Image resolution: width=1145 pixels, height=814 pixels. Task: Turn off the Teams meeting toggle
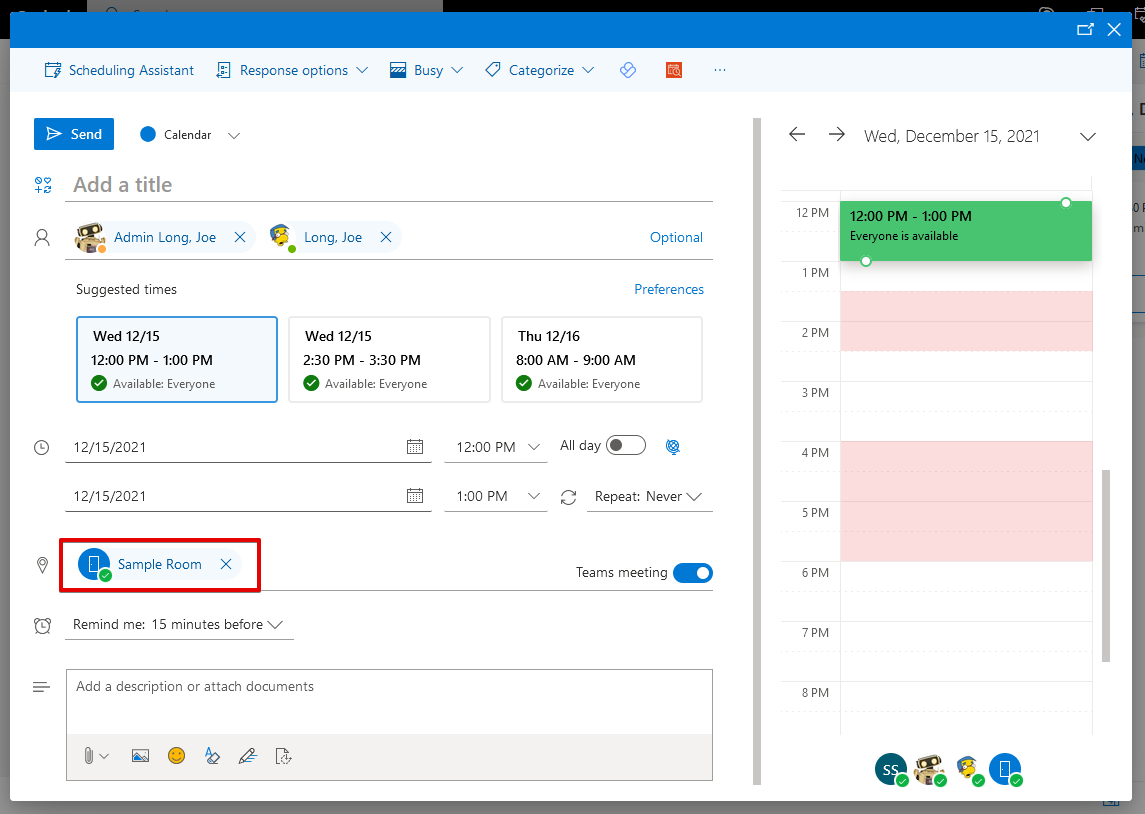[692, 573]
